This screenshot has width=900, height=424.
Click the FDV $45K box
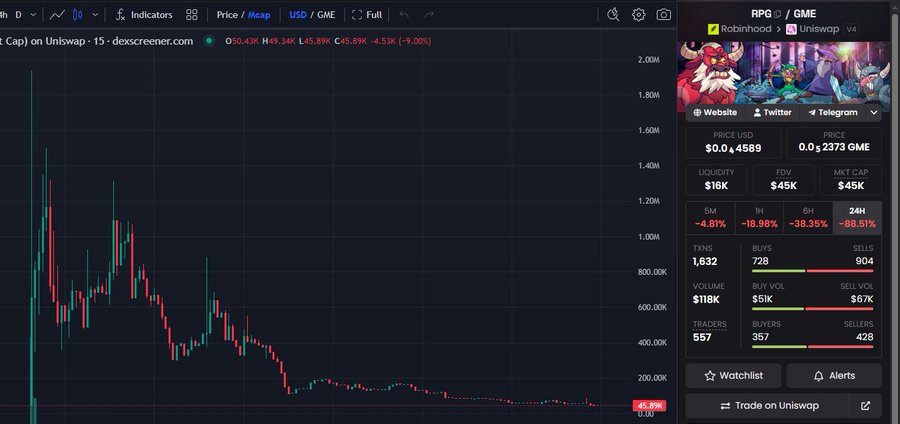point(783,180)
